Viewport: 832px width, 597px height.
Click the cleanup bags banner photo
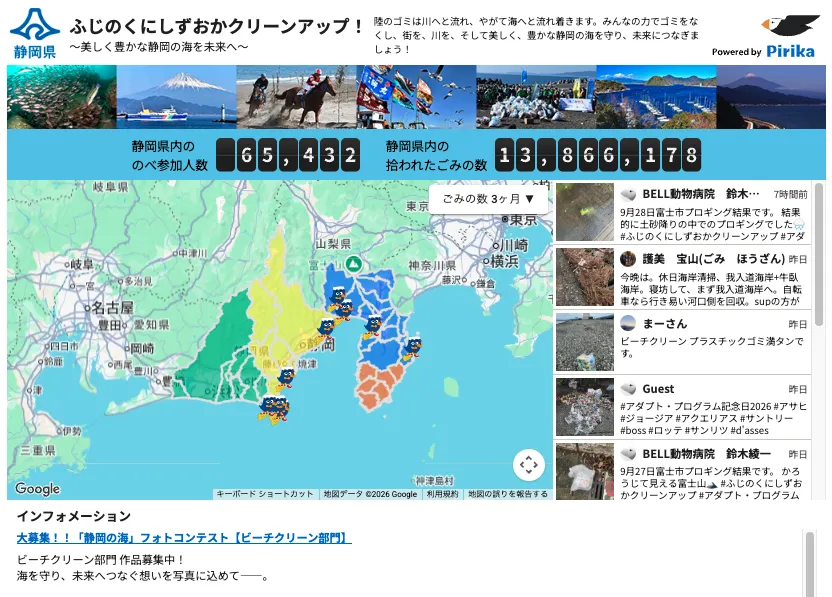pyautogui.click(x=536, y=97)
